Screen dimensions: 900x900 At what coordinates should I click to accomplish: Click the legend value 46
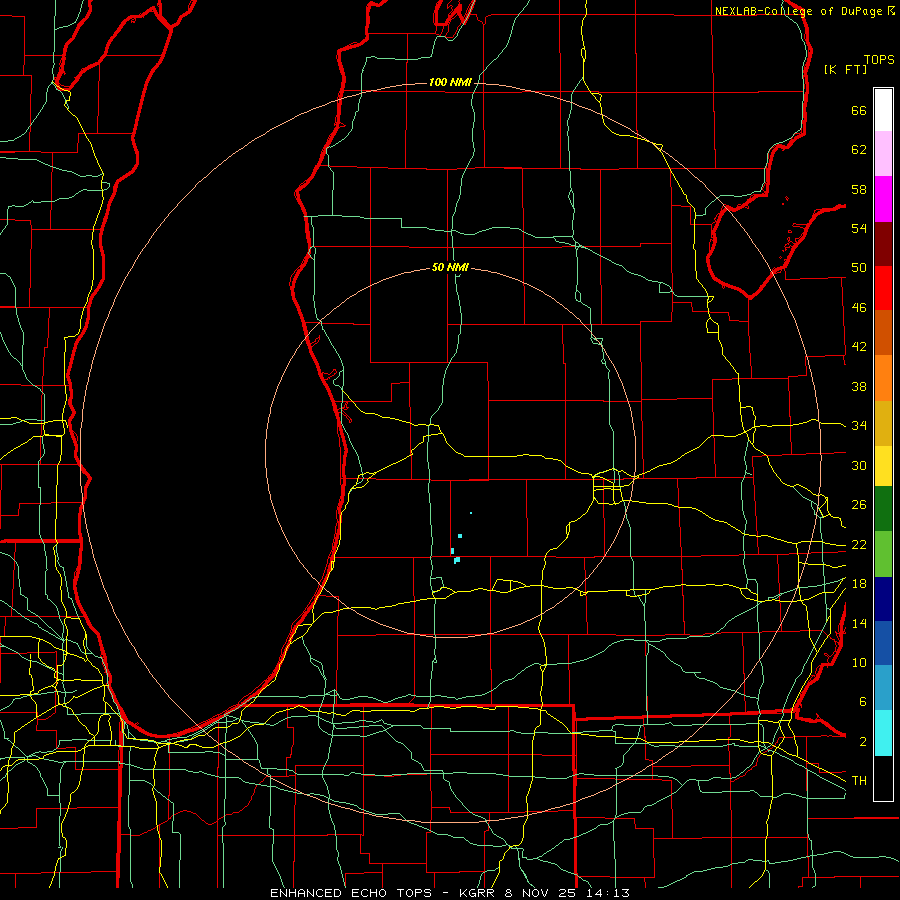(859, 308)
